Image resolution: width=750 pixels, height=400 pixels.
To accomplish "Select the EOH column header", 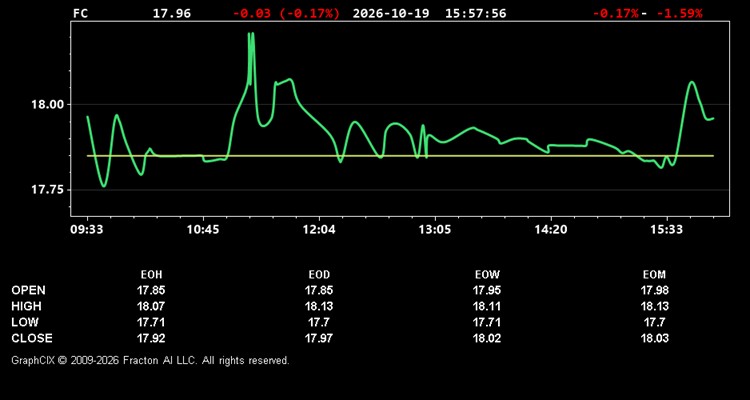I will (x=151, y=275).
